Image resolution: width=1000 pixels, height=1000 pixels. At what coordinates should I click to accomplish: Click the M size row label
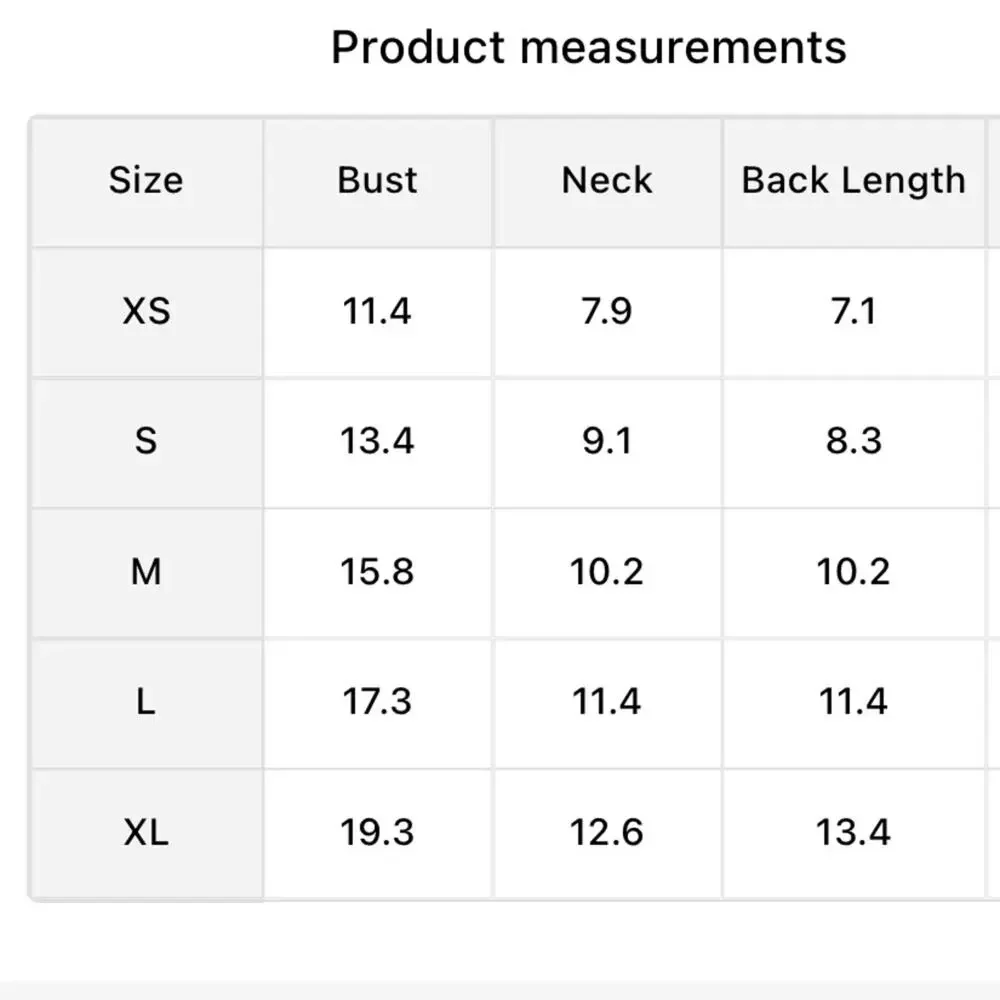point(147,571)
